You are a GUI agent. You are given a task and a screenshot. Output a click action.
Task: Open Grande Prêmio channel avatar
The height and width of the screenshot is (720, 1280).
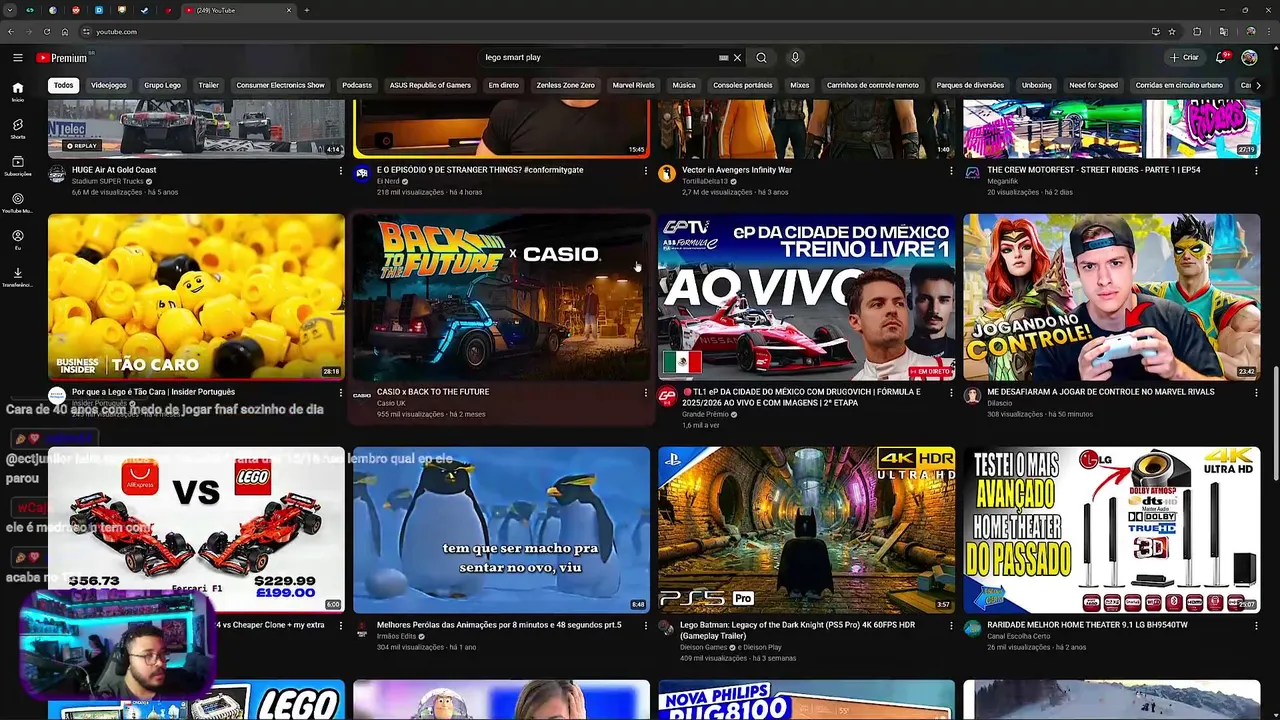[x=667, y=396]
